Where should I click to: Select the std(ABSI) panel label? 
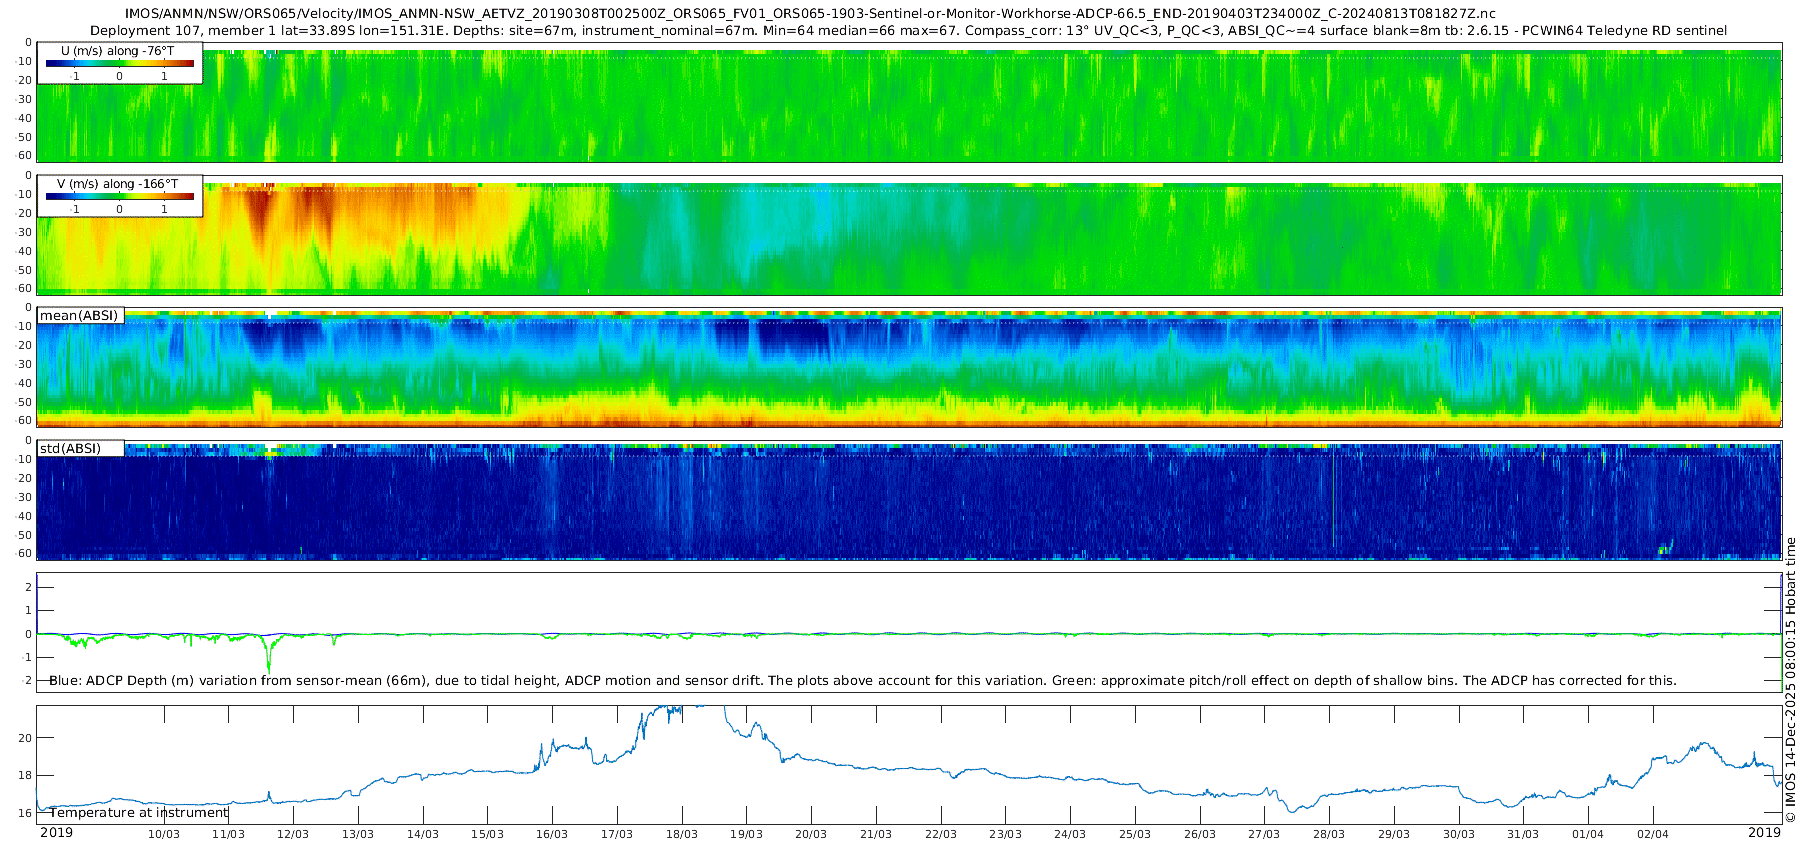point(70,448)
